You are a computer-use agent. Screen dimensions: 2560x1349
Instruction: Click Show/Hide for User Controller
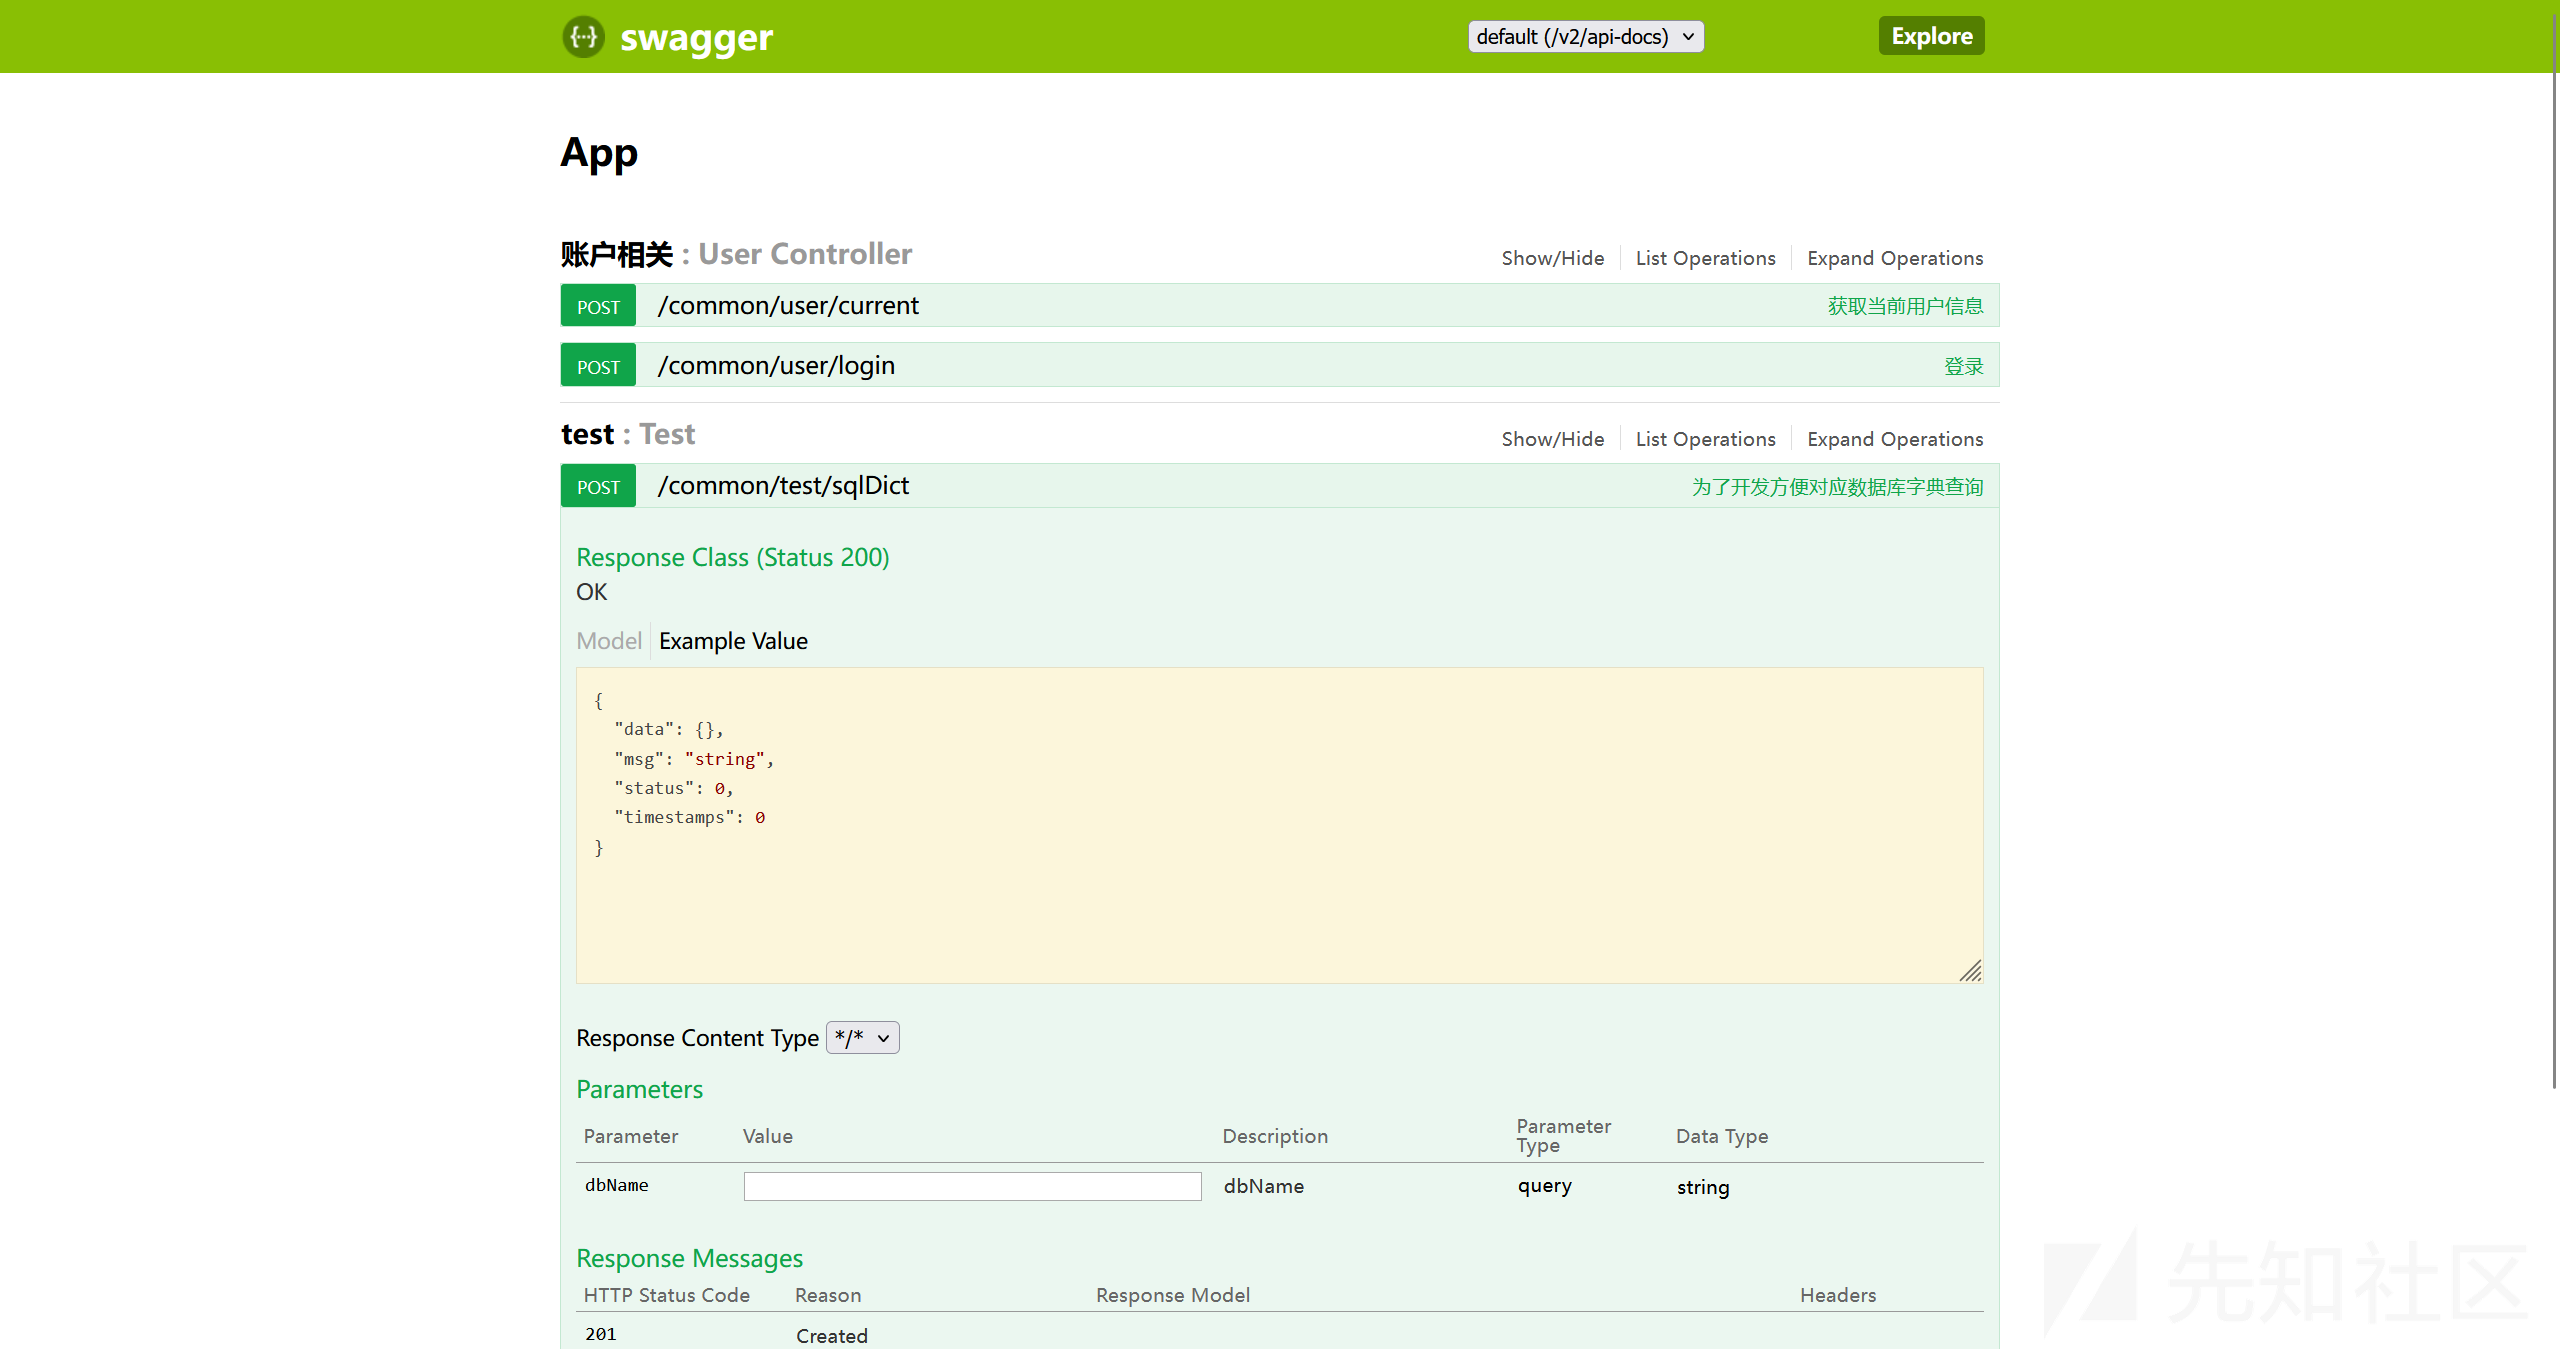tap(1552, 258)
